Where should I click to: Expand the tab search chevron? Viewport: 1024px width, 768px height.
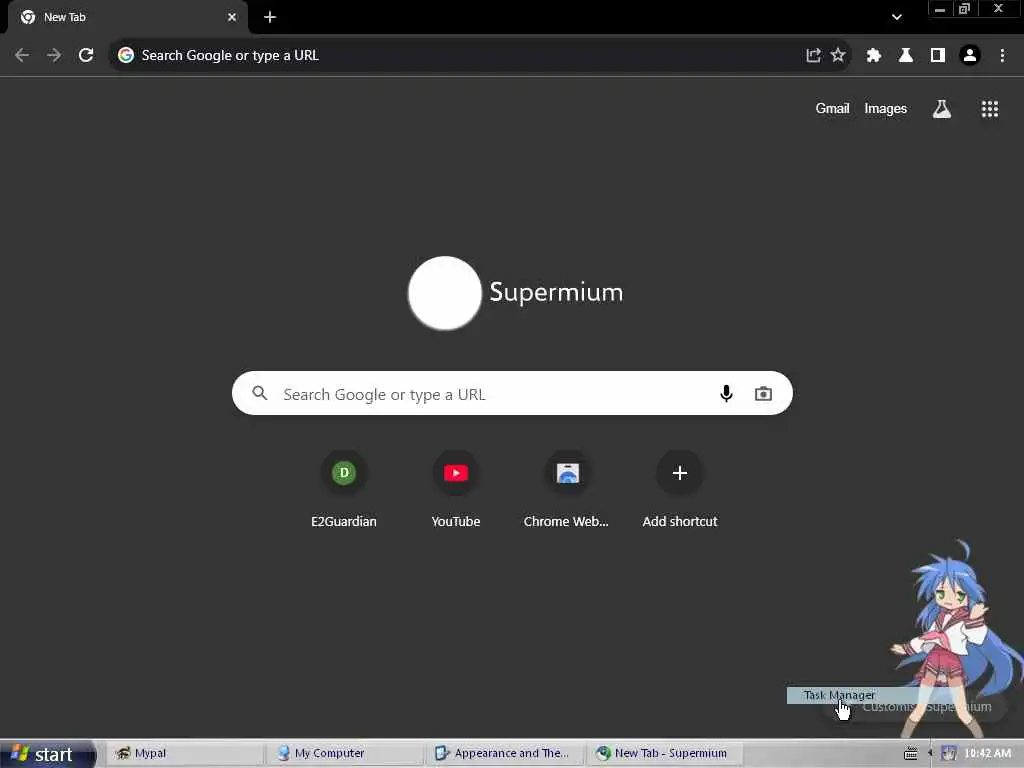(897, 17)
